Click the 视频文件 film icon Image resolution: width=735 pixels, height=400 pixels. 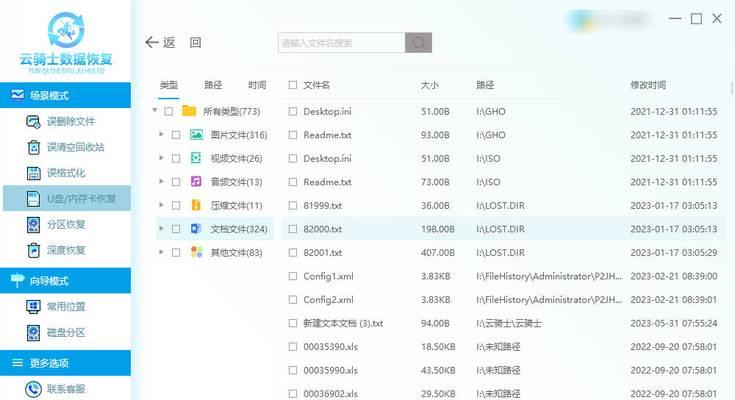click(x=196, y=158)
